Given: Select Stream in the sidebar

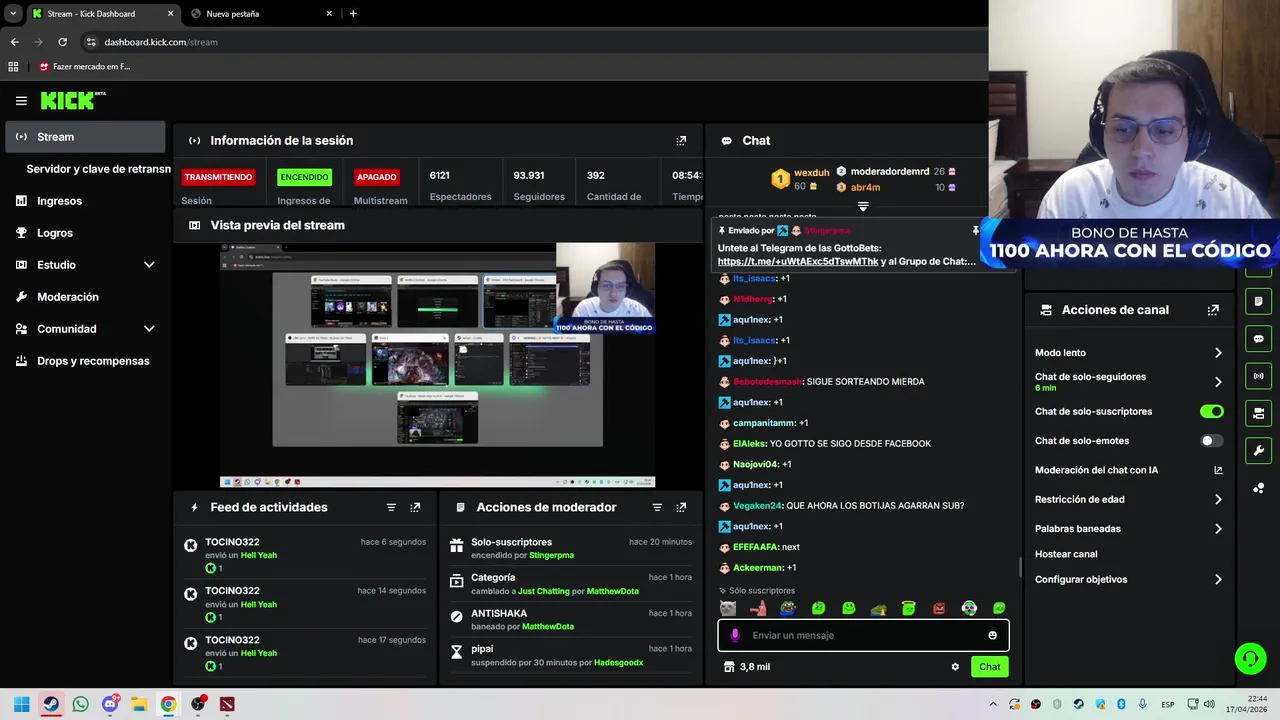Looking at the screenshot, I should pyautogui.click(x=85, y=137).
